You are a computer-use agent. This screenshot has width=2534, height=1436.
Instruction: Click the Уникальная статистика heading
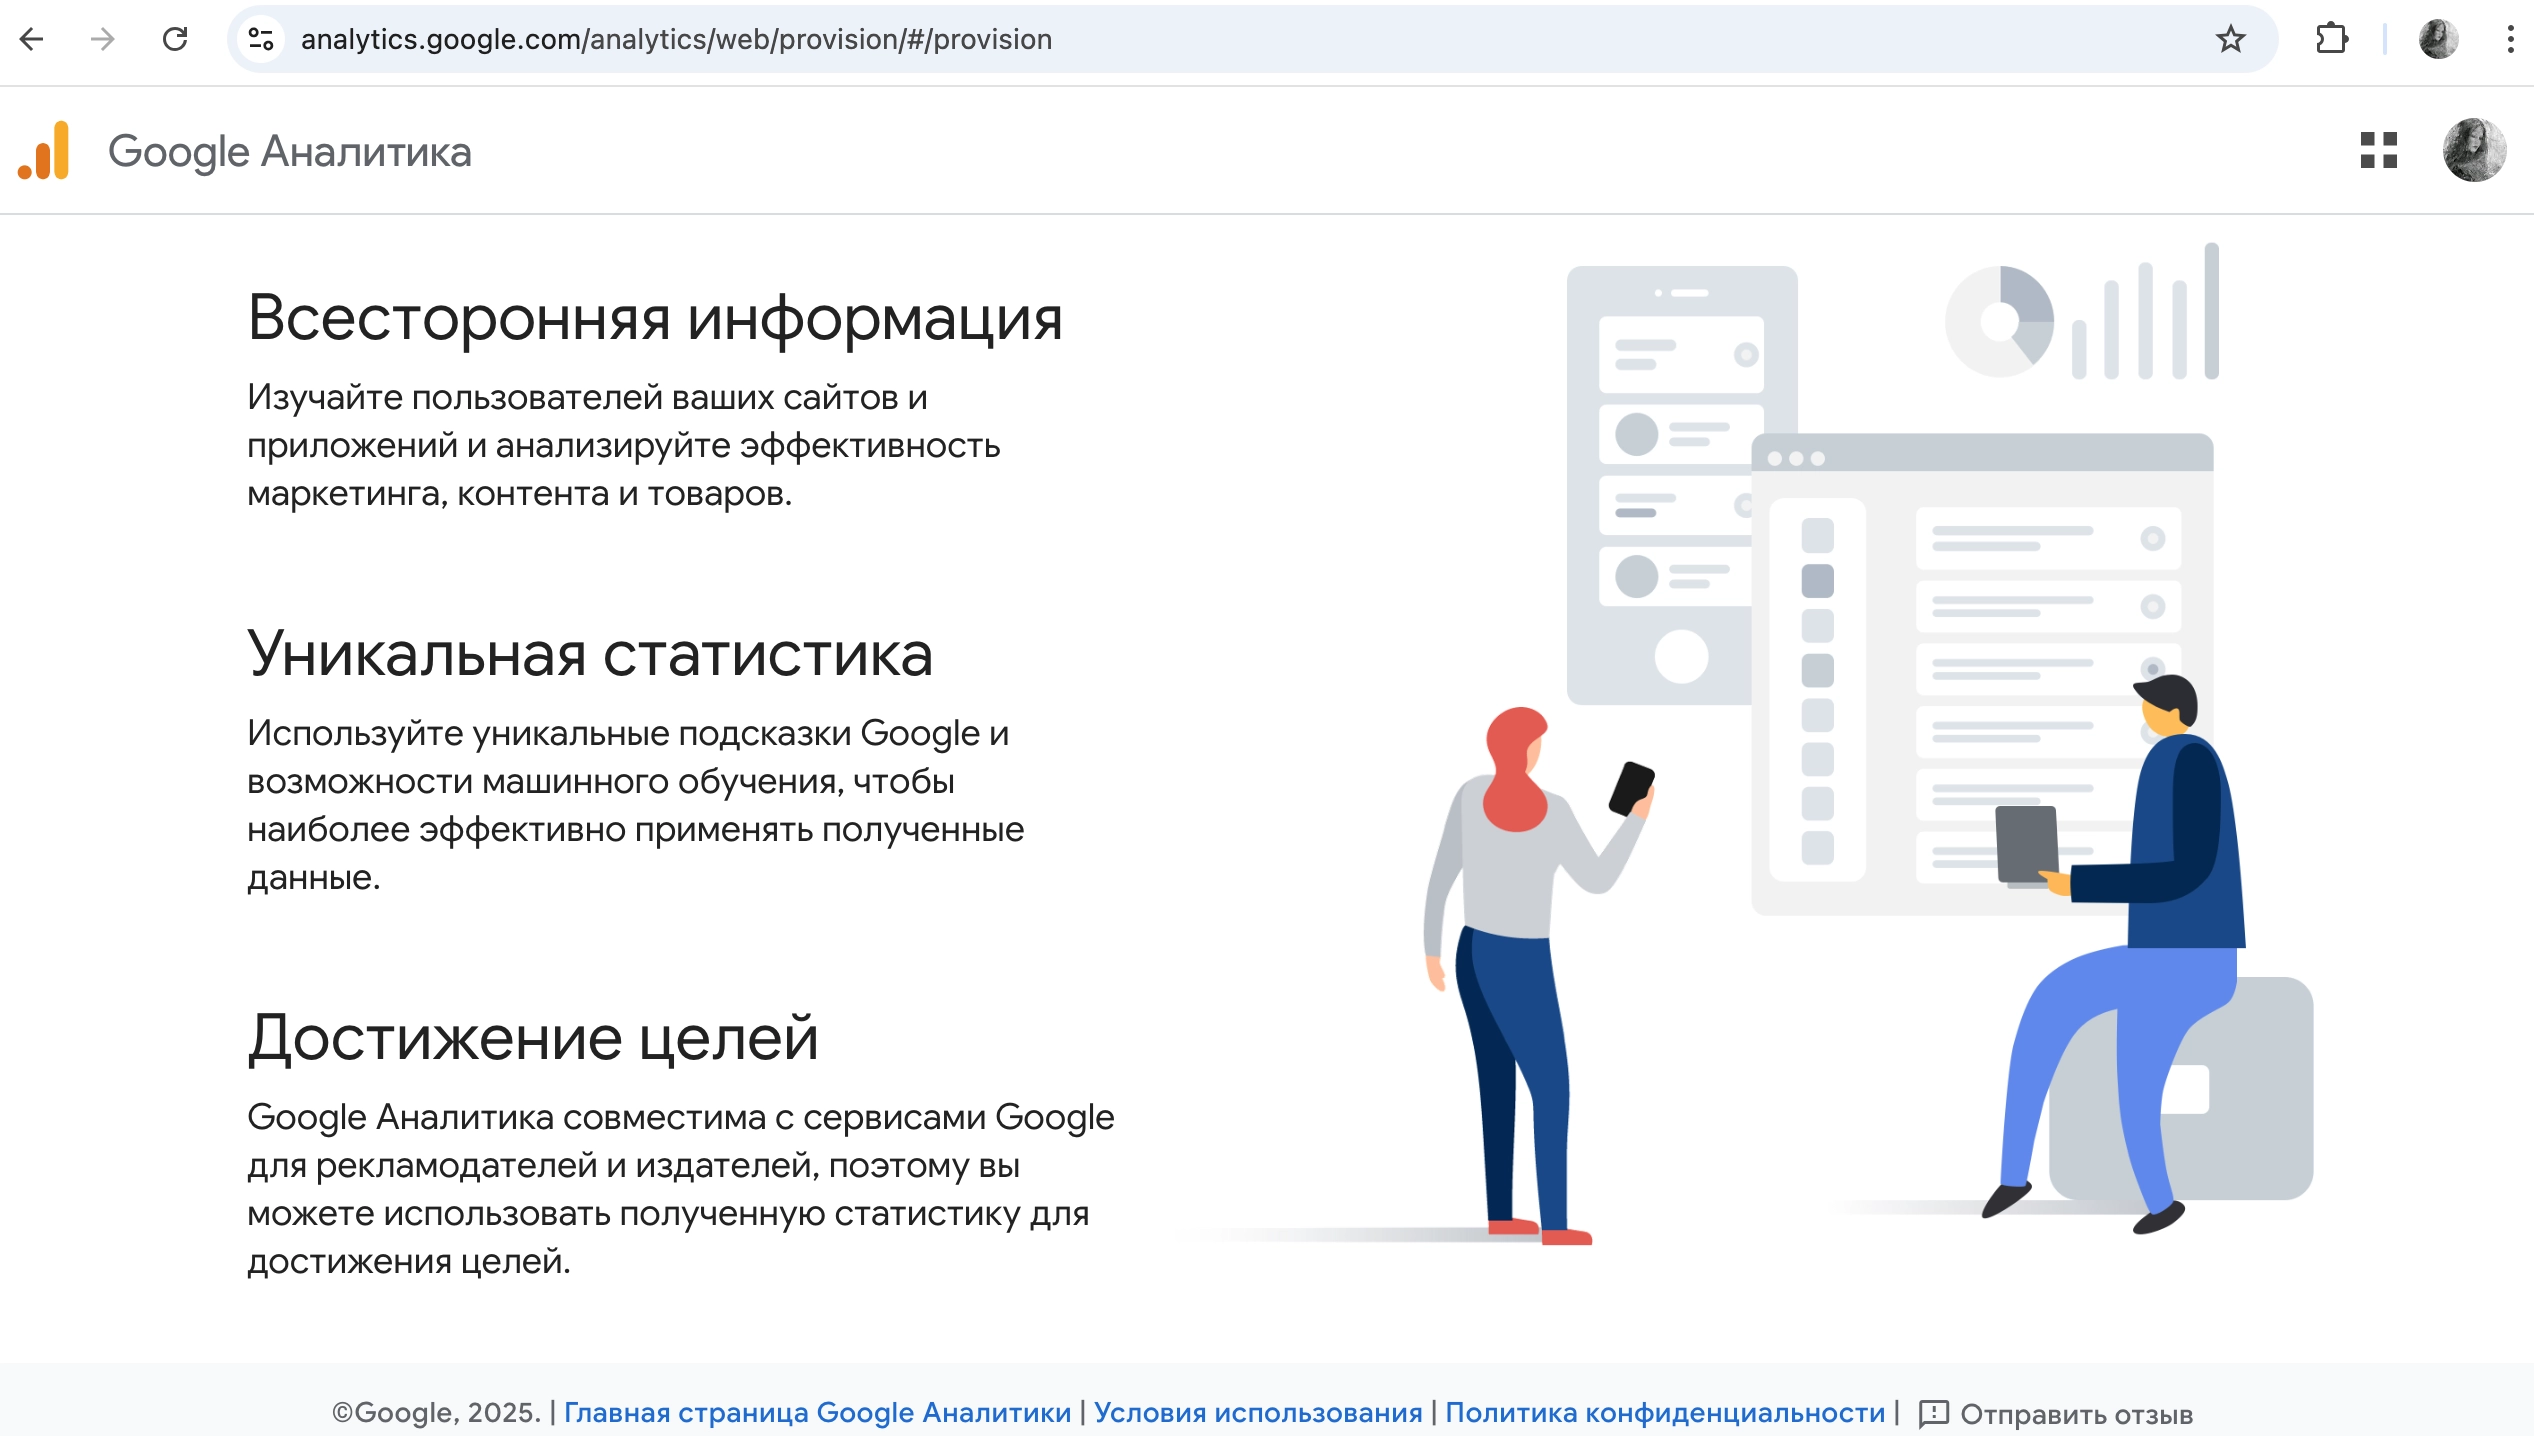tap(590, 654)
